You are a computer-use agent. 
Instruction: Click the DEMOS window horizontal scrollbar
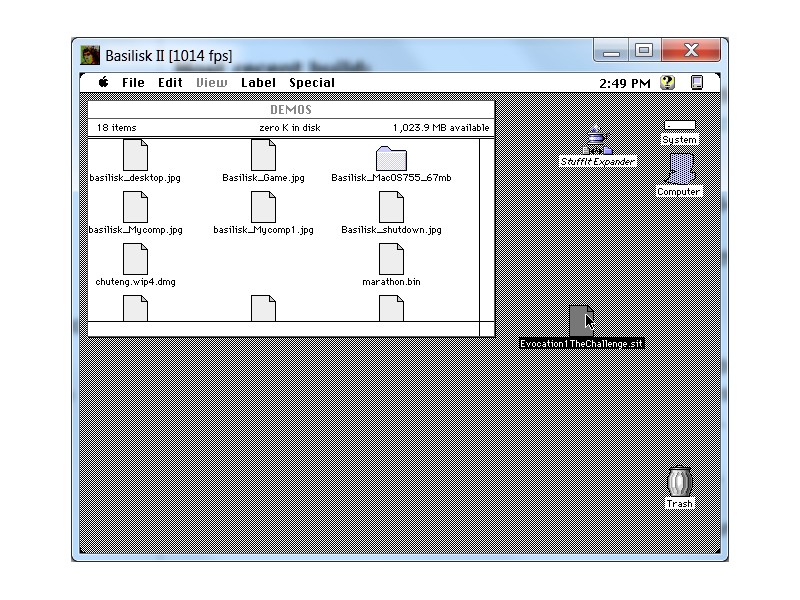pyautogui.click(x=284, y=329)
